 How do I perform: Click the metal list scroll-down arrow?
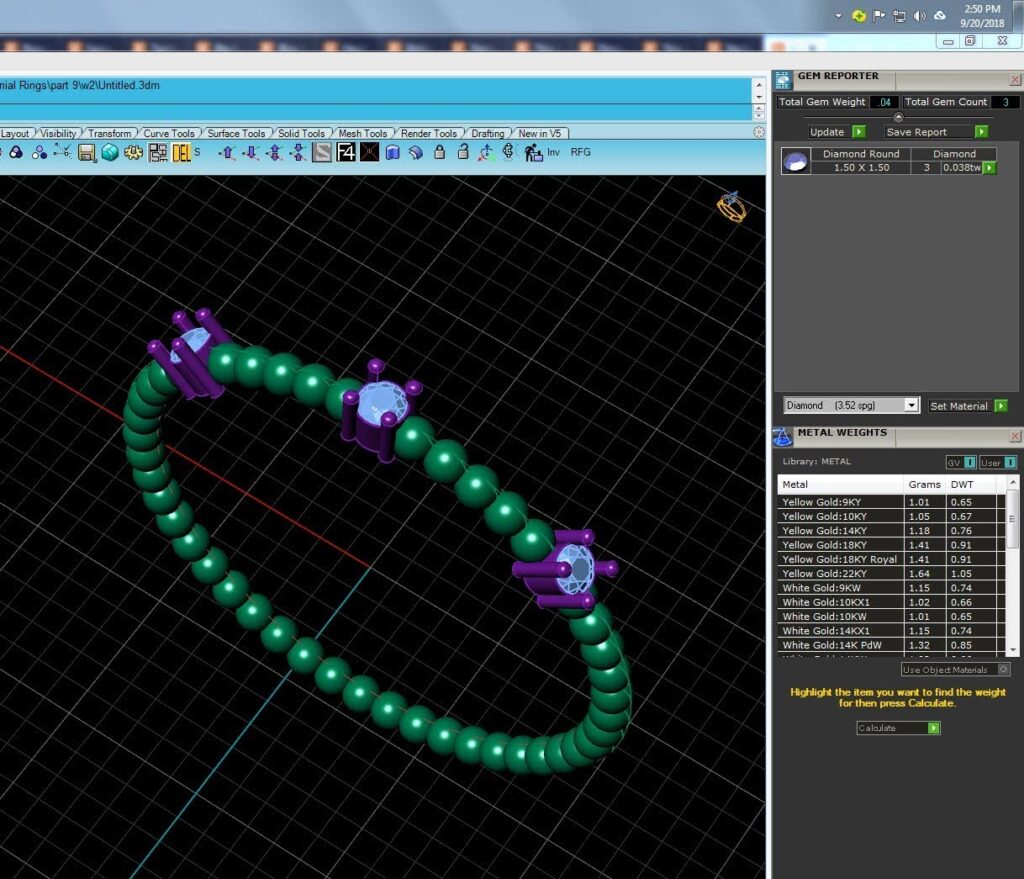(x=1013, y=650)
